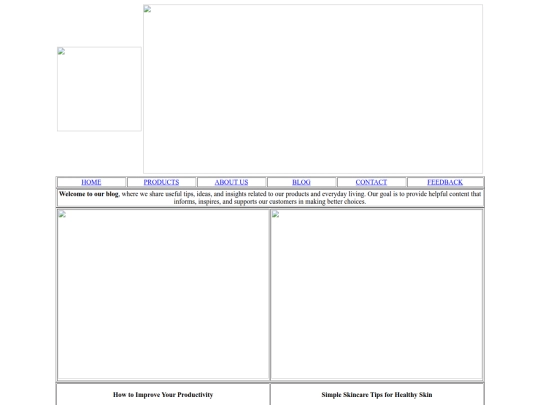Click the 'Simple Skincare Tips for Healthy Skin' heading
Image resolution: width=540 pixels, height=405 pixels.
pos(377,395)
